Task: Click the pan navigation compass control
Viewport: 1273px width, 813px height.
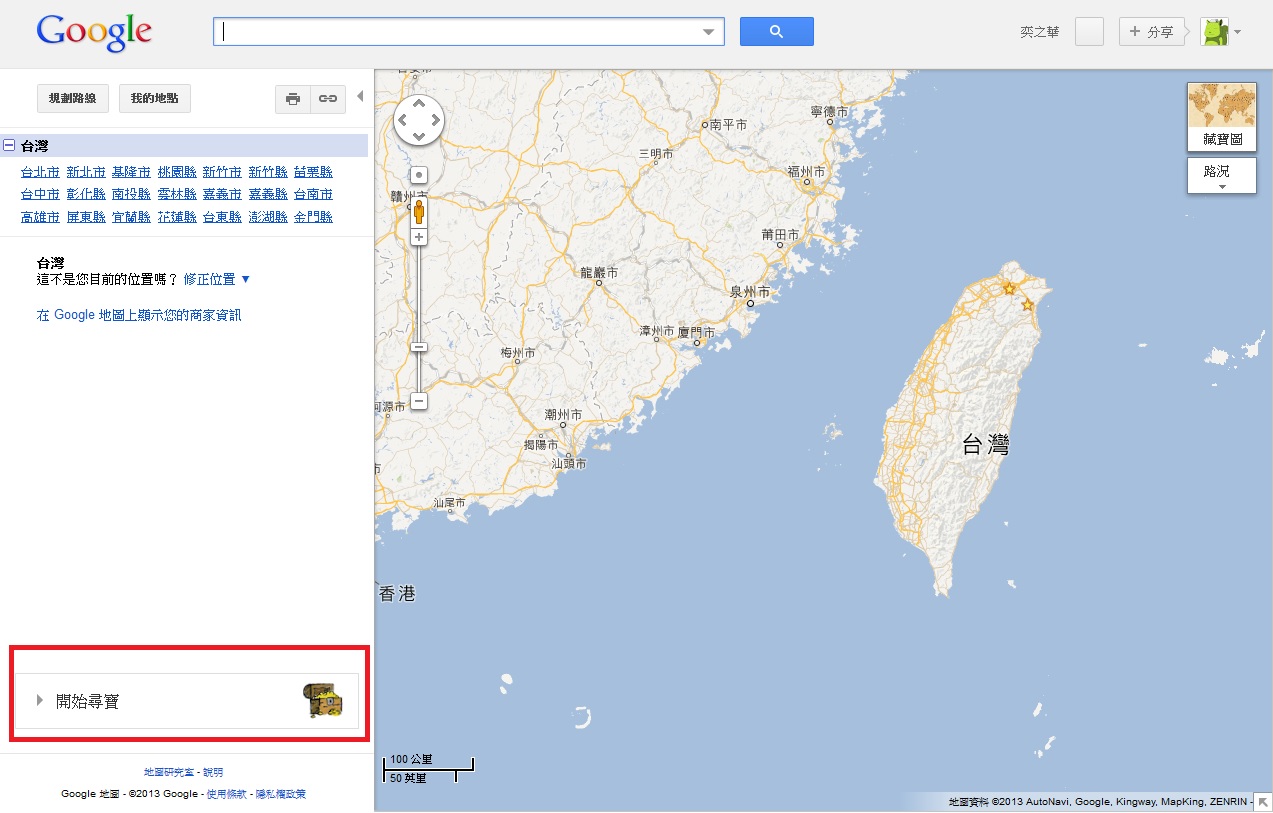Action: (419, 120)
